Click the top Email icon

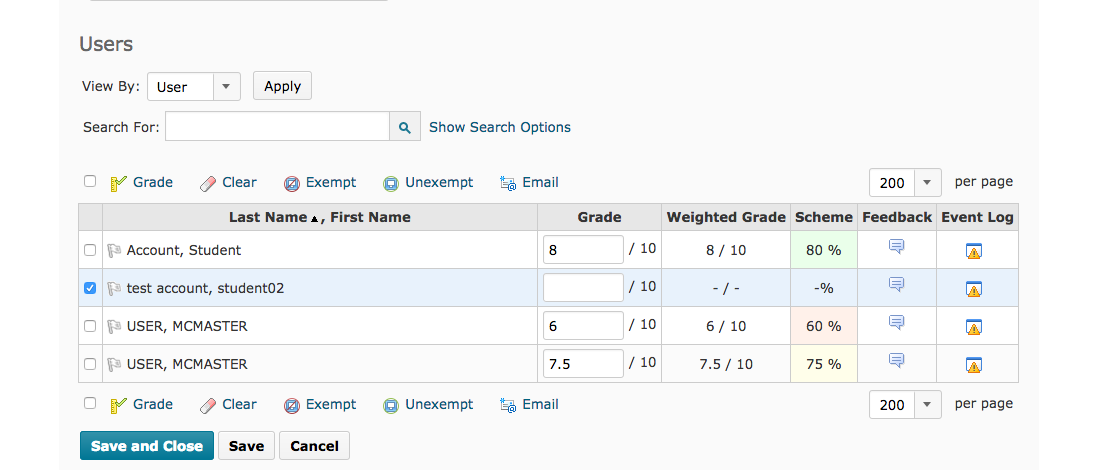point(508,183)
